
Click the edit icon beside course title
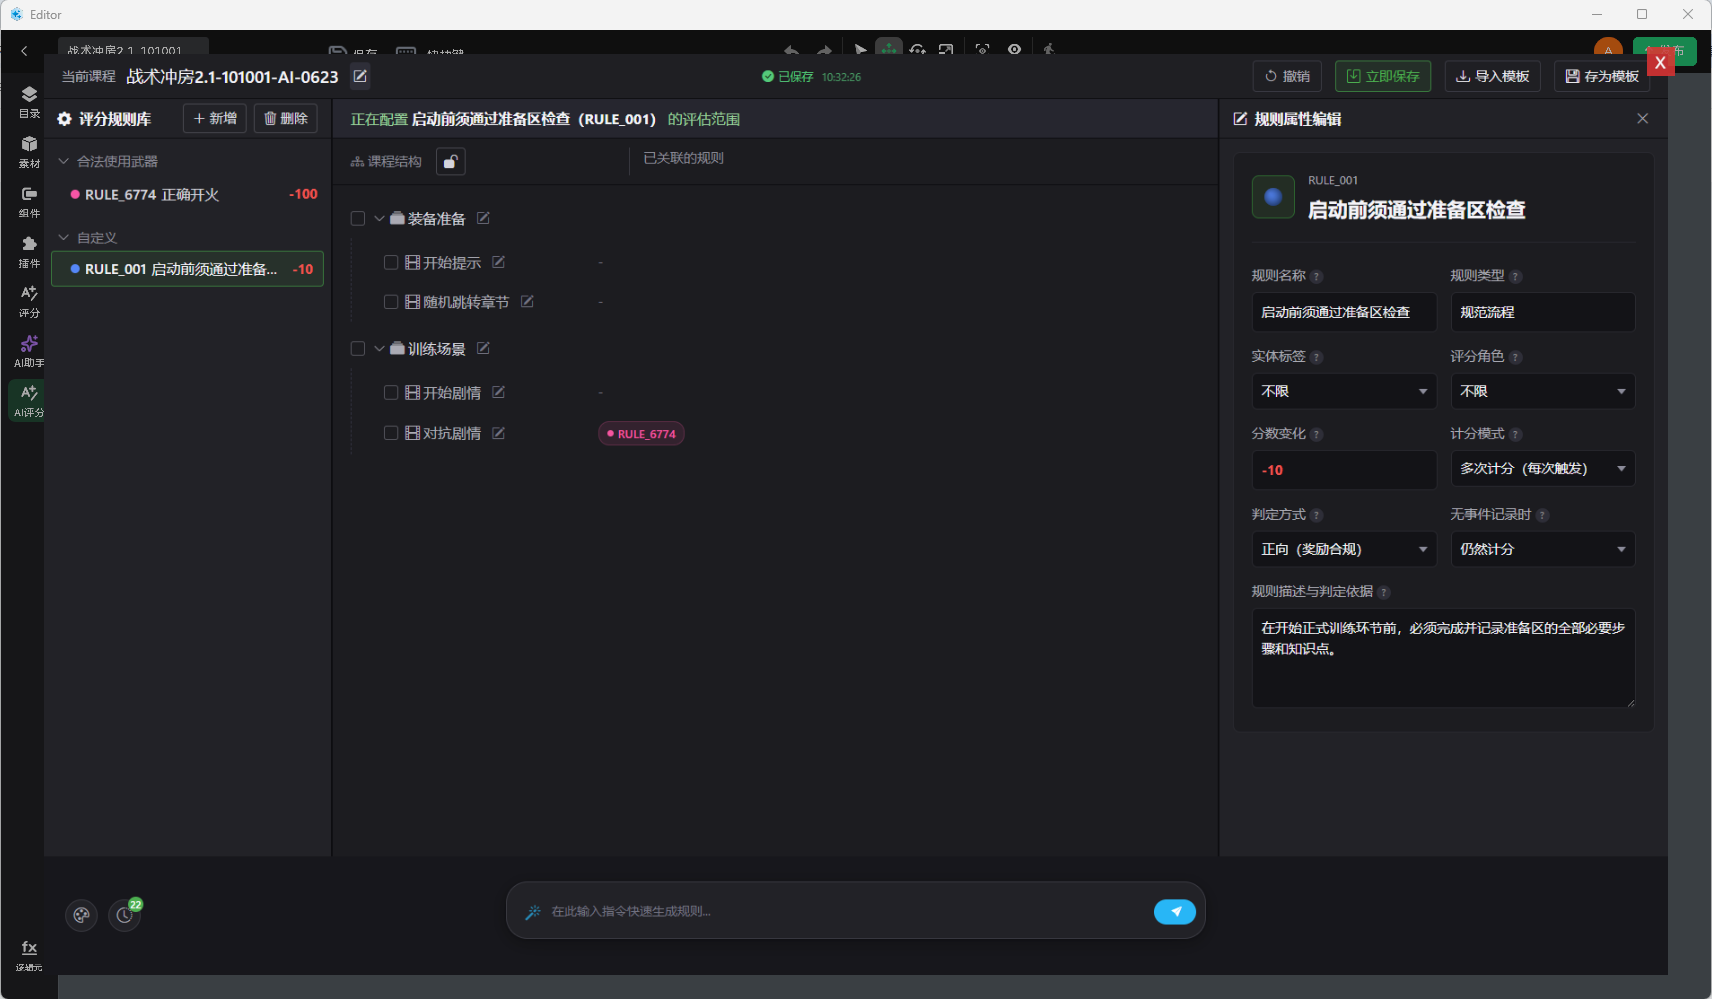point(360,76)
